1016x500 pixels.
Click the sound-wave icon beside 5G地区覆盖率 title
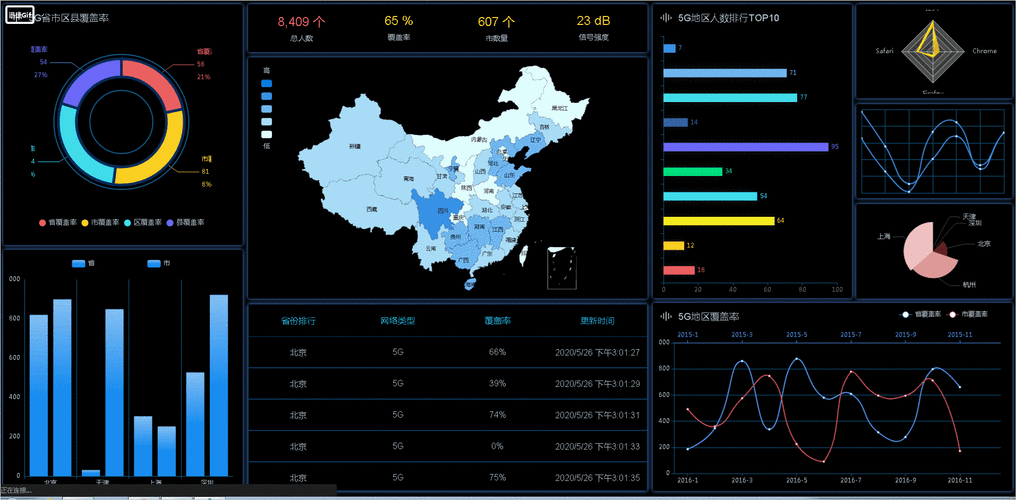pos(666,317)
